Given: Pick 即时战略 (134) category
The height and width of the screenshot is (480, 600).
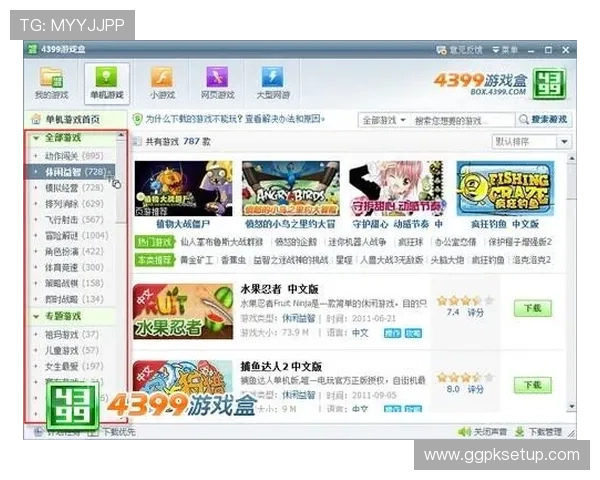Looking at the screenshot, I should point(74,299).
